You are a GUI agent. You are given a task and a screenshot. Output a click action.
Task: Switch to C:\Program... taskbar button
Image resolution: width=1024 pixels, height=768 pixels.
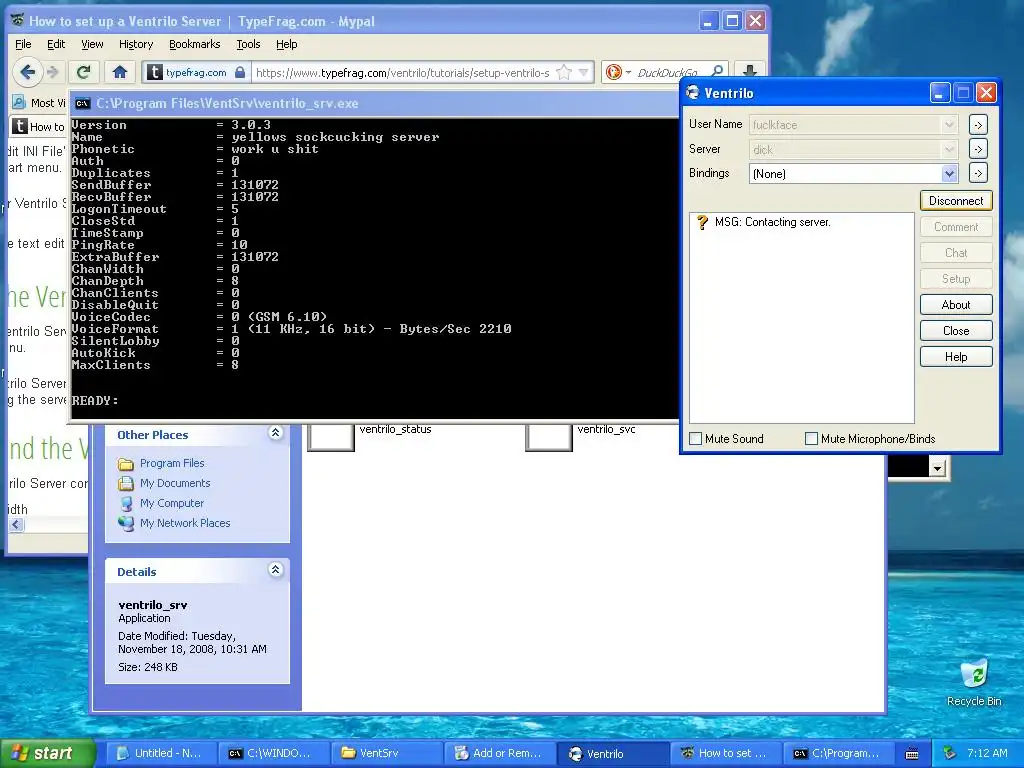[x=837, y=753]
